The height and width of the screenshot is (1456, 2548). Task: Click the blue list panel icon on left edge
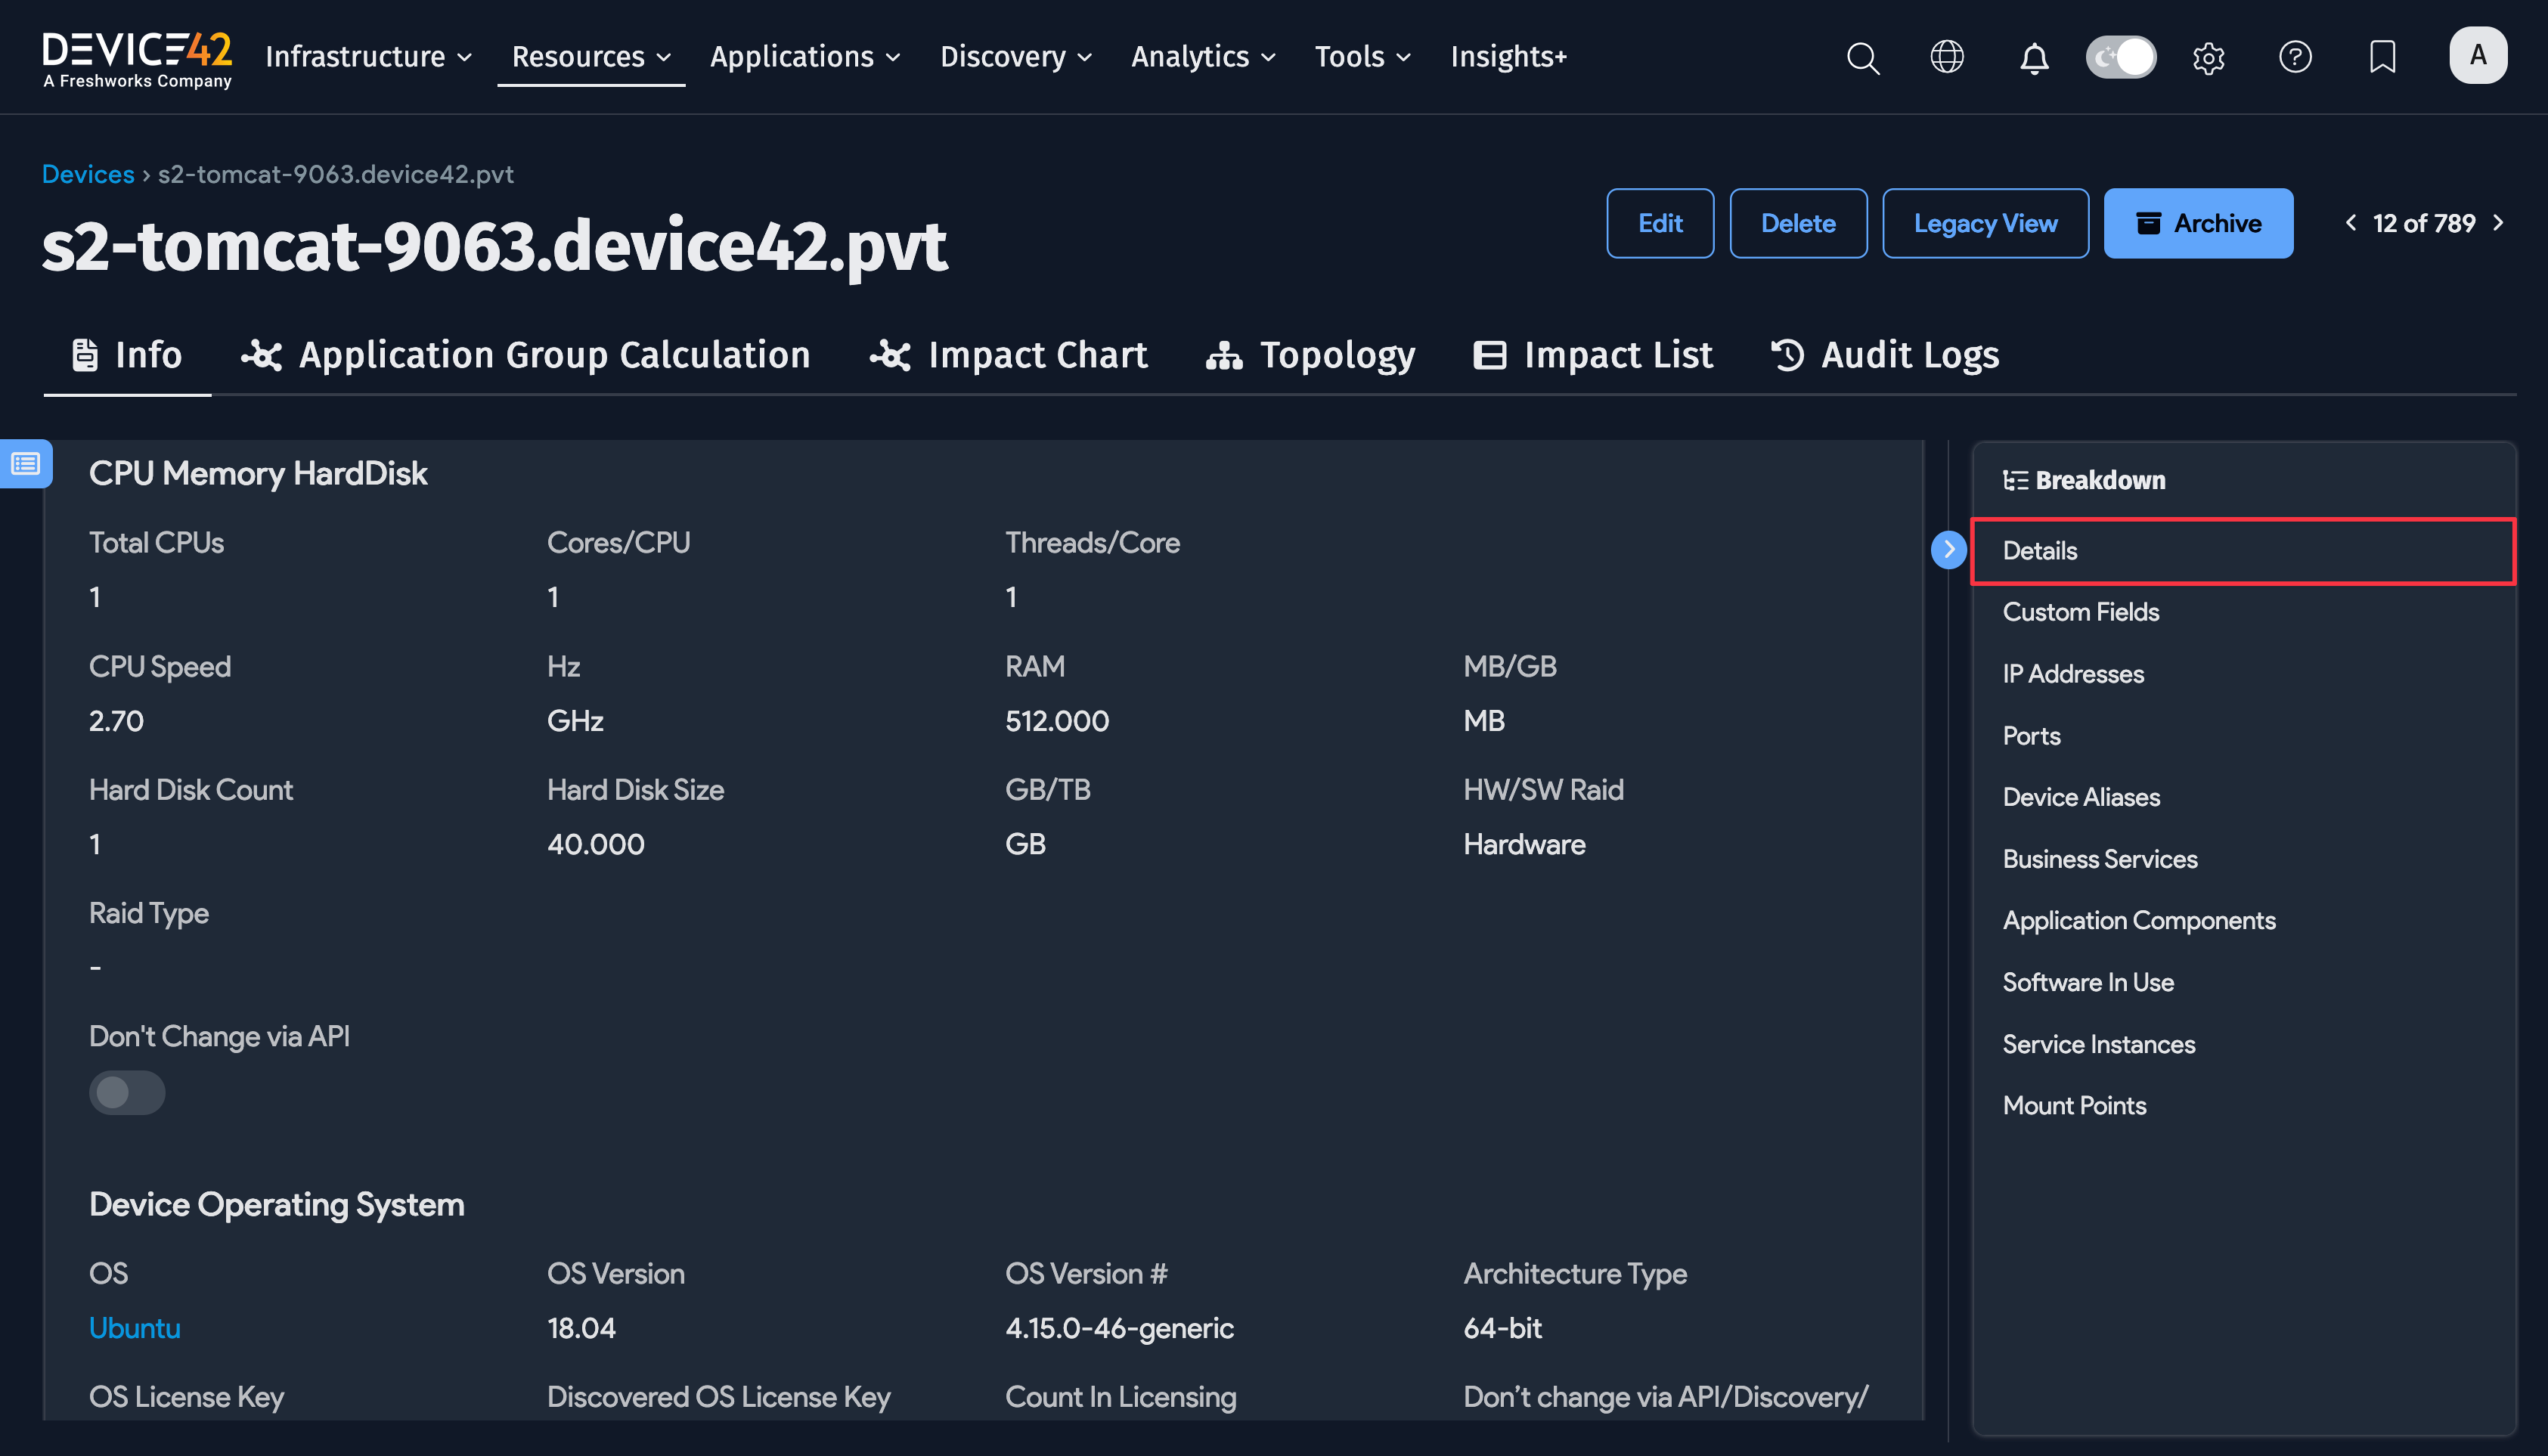(x=25, y=463)
